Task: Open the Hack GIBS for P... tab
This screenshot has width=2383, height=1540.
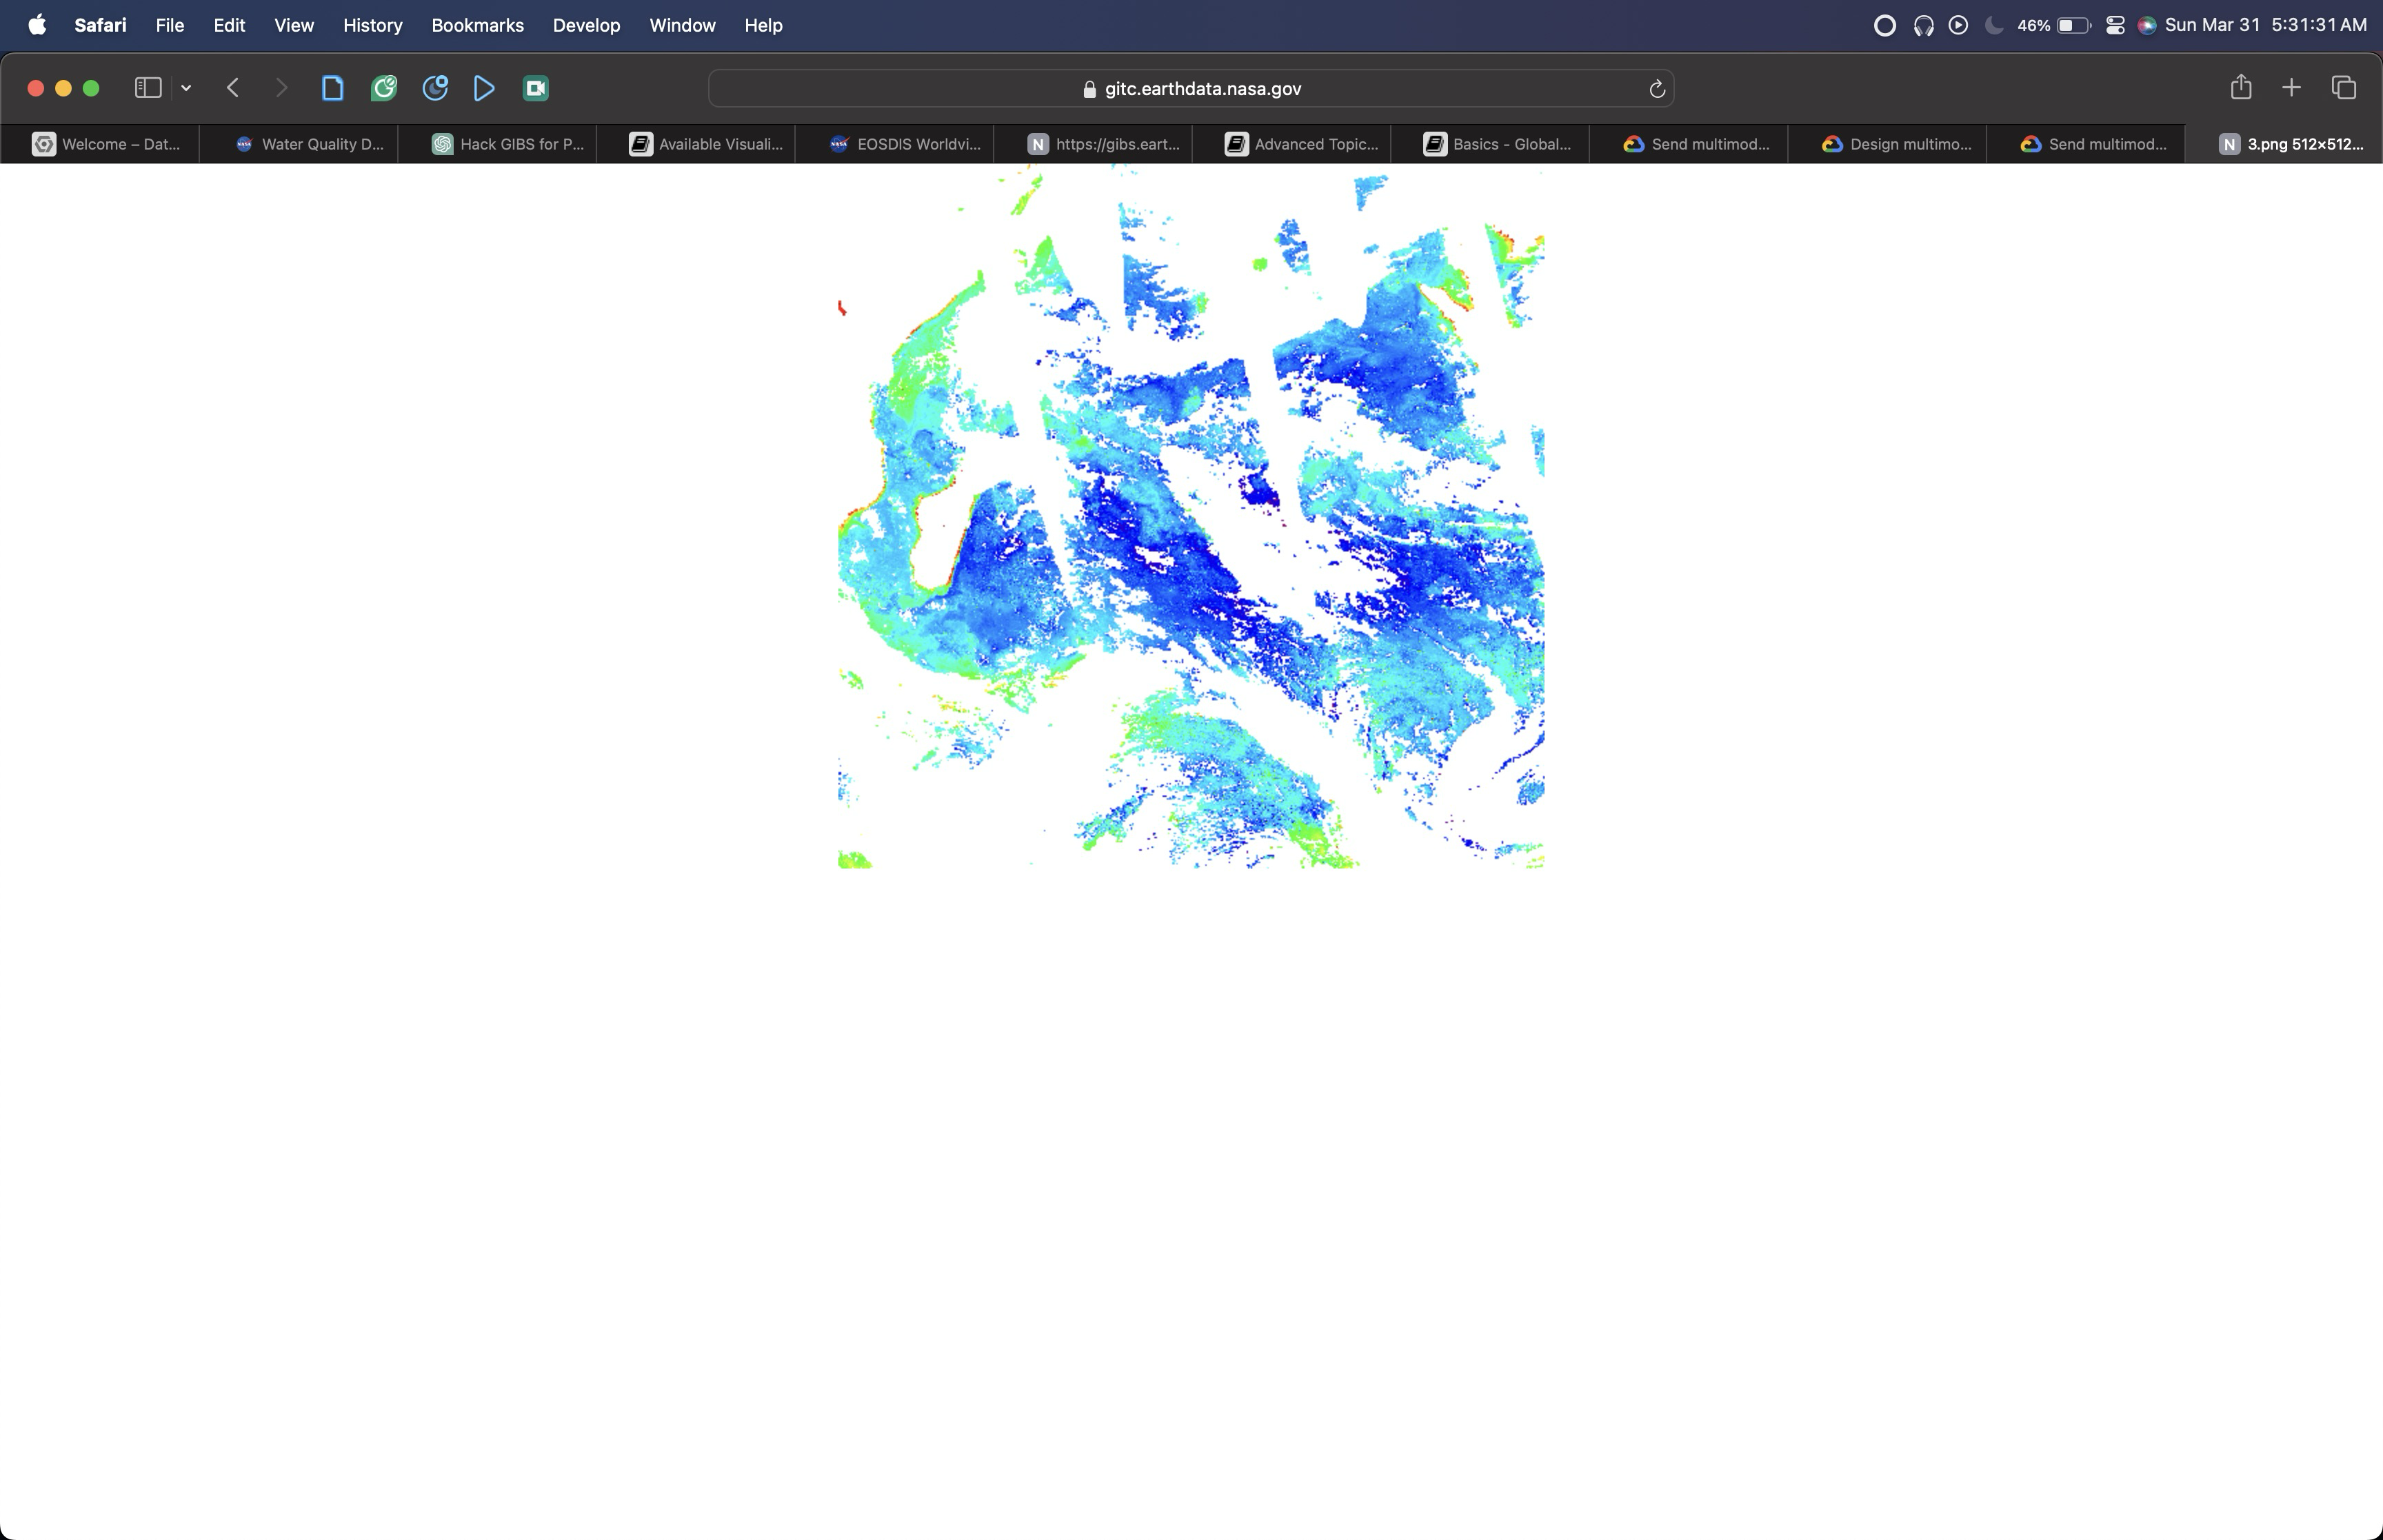Action: [508, 144]
